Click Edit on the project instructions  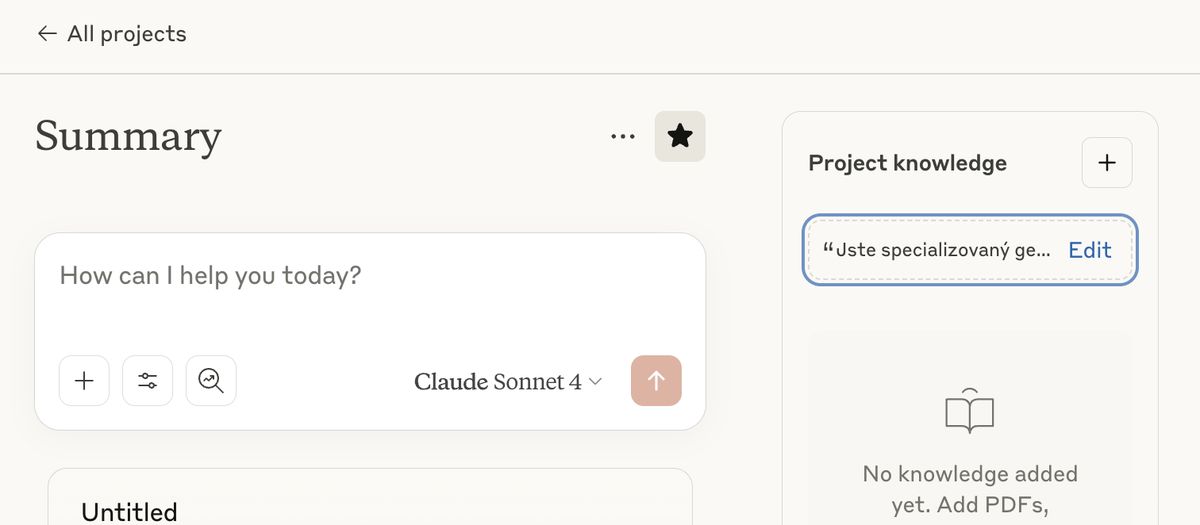(1090, 250)
